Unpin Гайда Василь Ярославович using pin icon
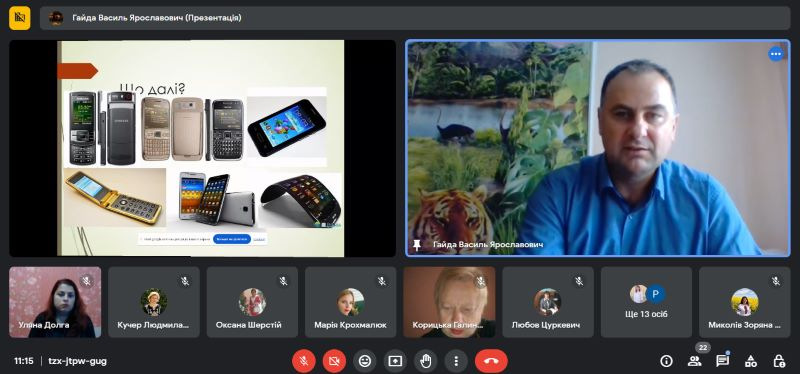 click(417, 245)
